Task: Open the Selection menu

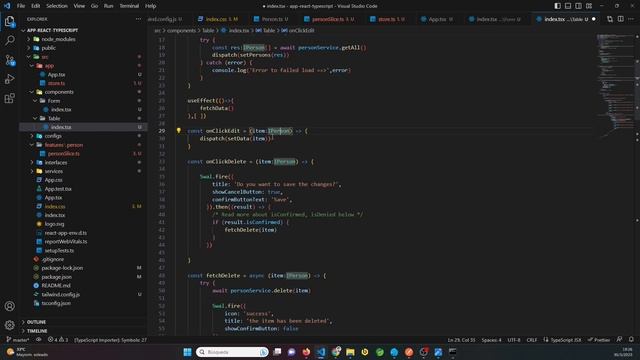Action: pyautogui.click(x=57, y=6)
